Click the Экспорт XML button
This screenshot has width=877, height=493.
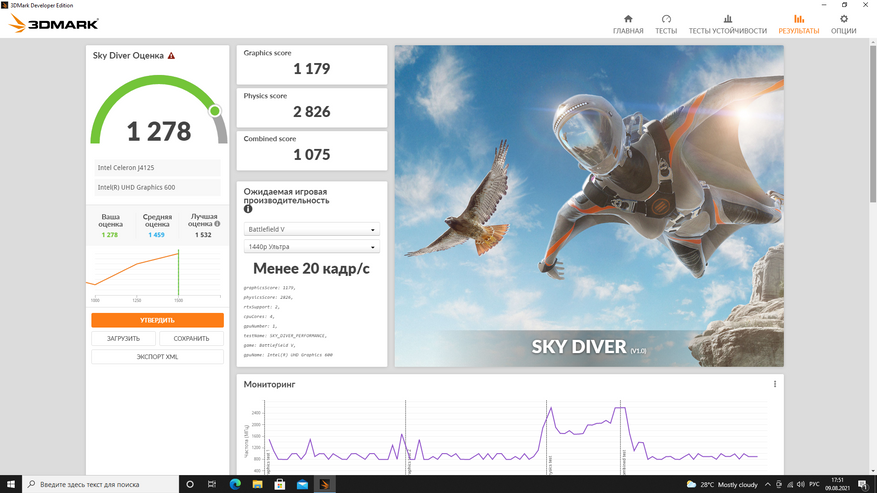point(157,356)
